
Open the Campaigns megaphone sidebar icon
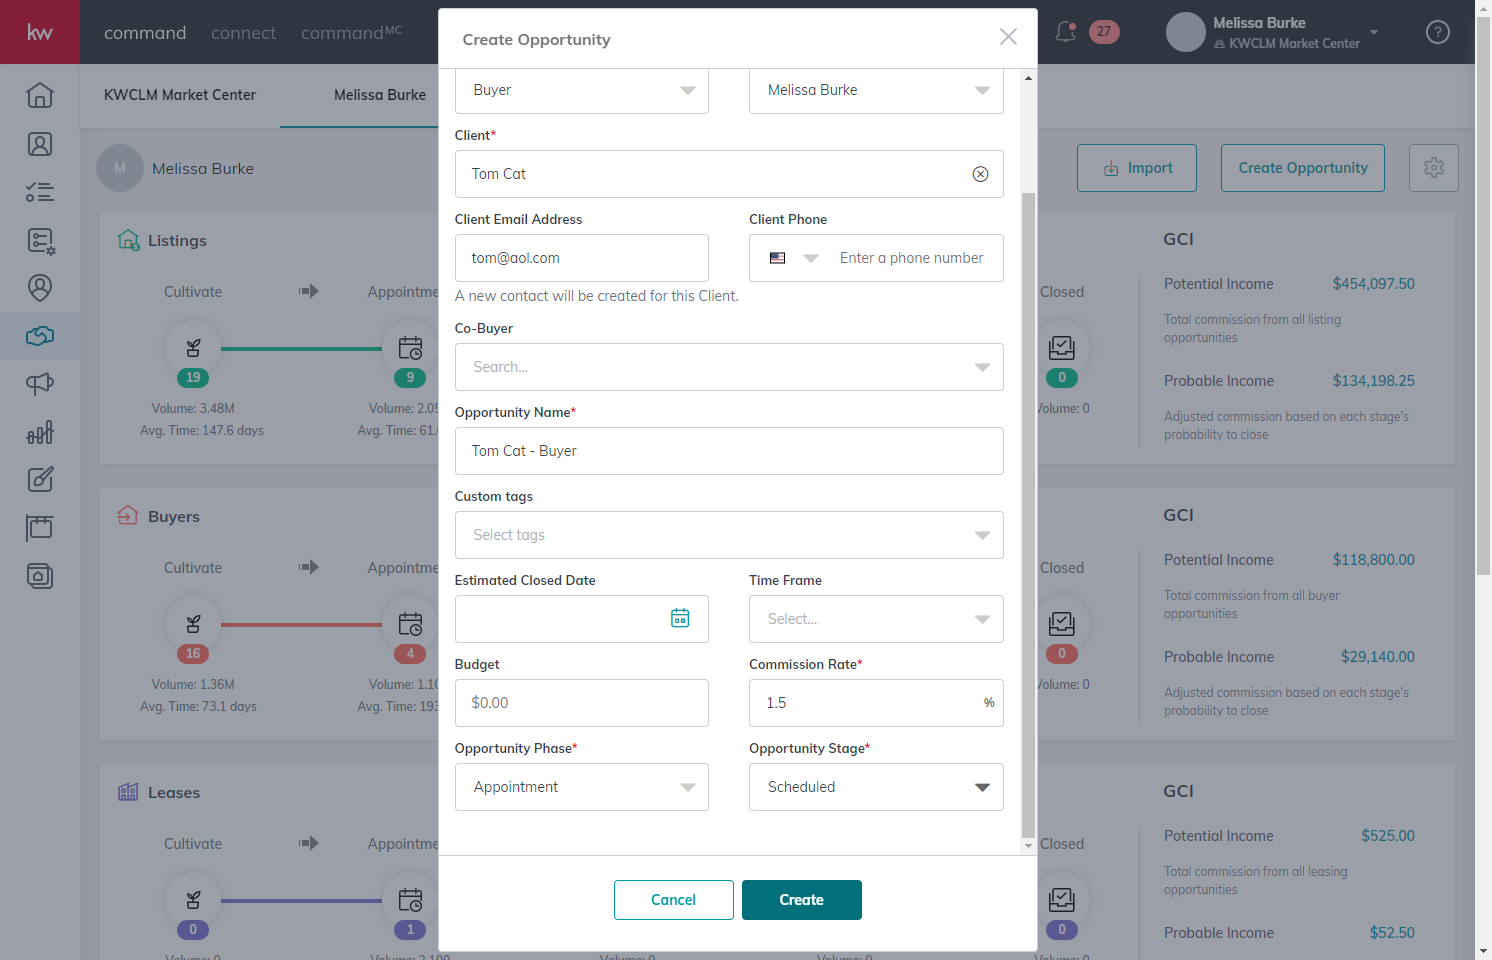click(x=40, y=384)
